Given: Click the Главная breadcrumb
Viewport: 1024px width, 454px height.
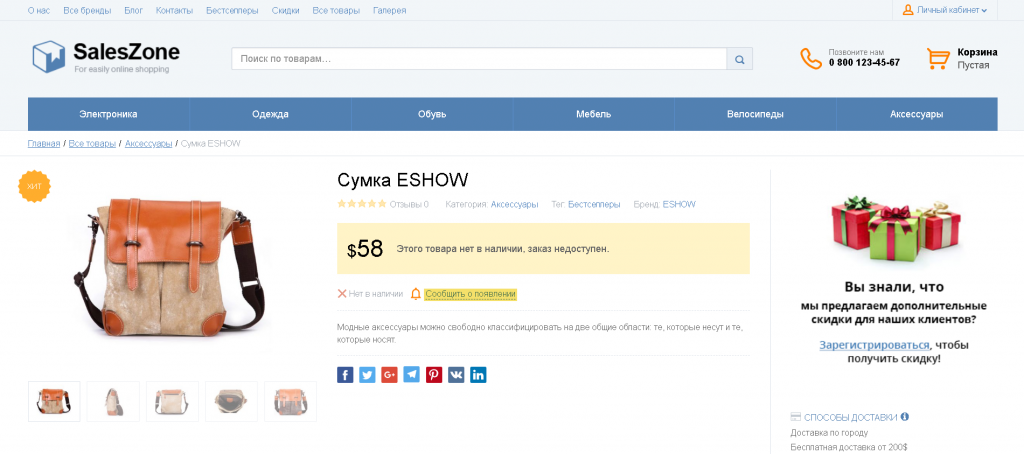Looking at the screenshot, I should [x=44, y=143].
